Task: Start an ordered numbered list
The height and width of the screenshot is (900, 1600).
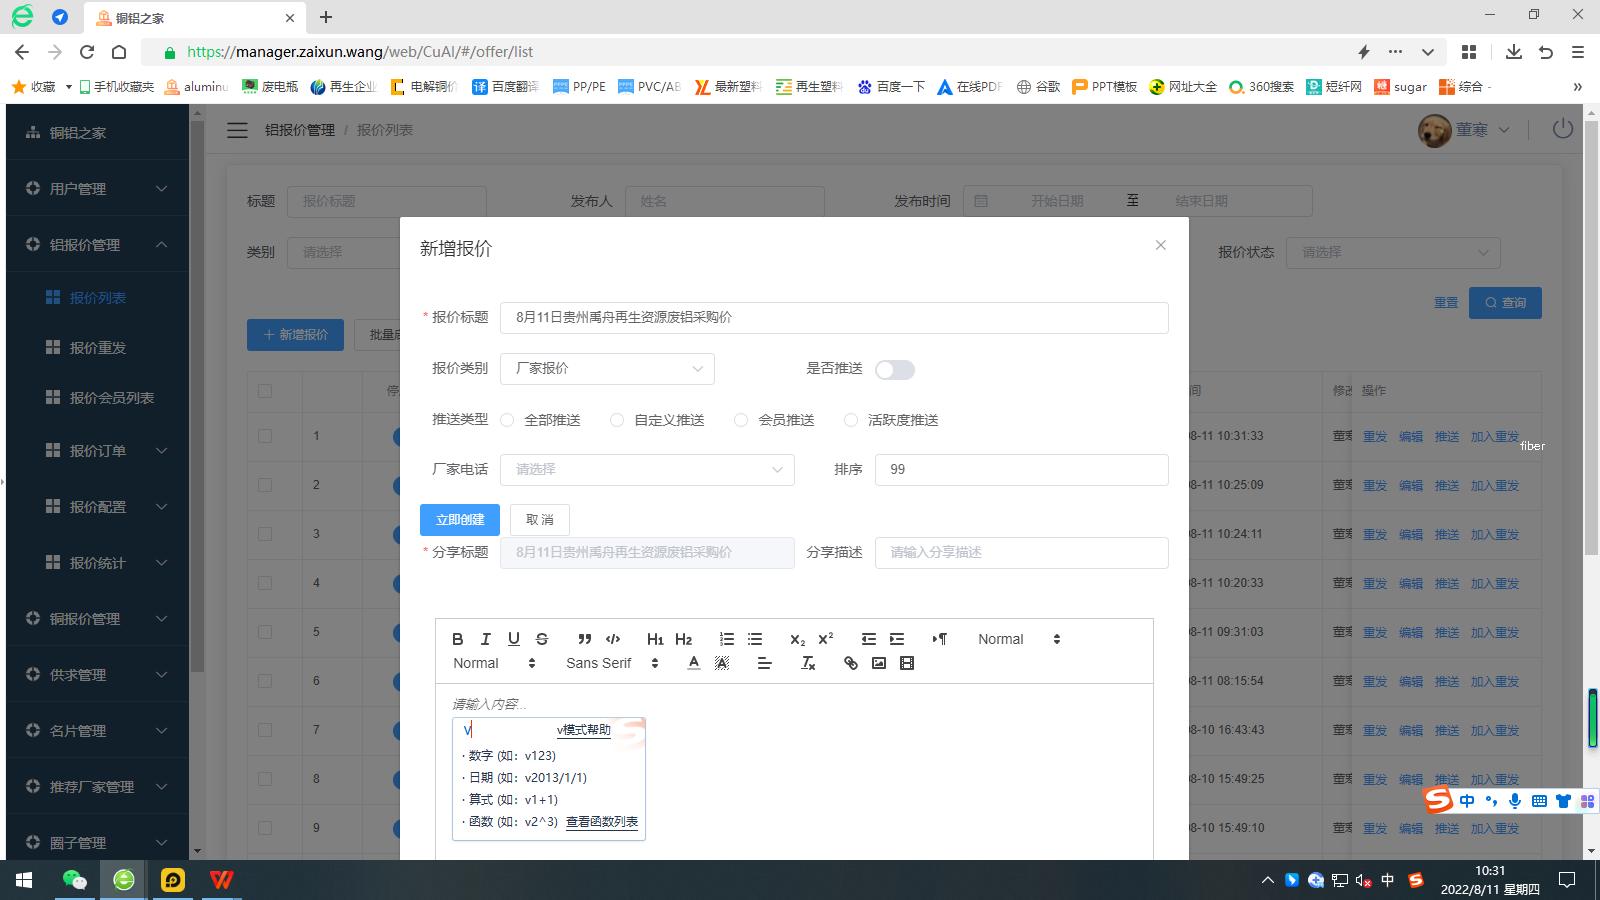Action: (727, 639)
